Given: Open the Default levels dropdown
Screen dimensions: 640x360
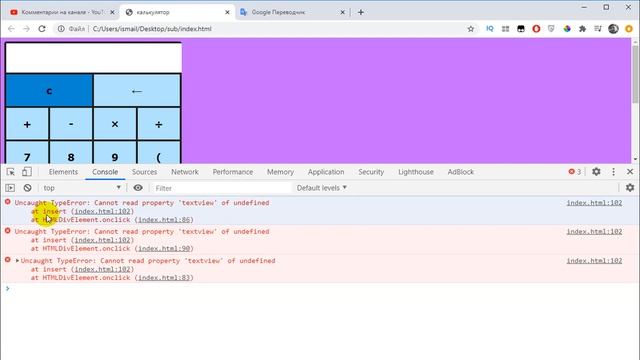Looking at the screenshot, I should point(322,188).
